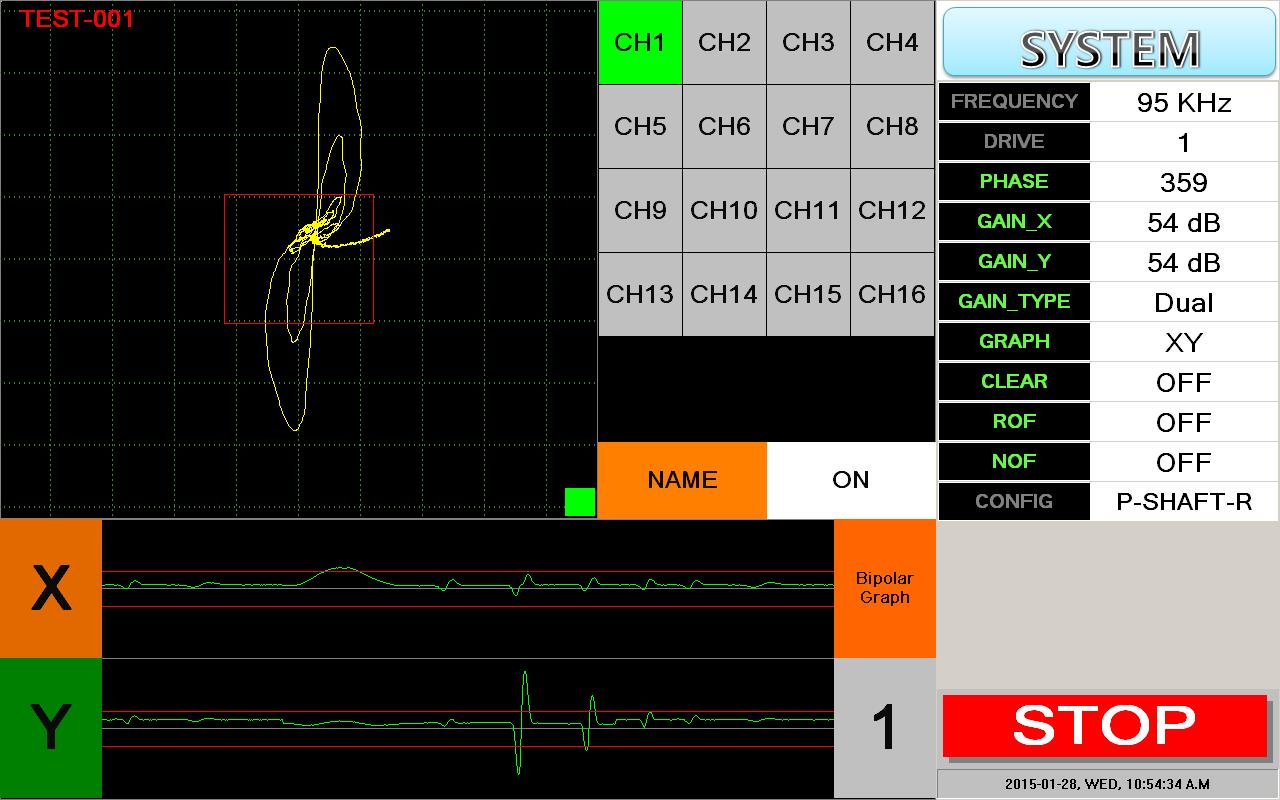Image resolution: width=1280 pixels, height=800 pixels.
Task: Select channel CH1
Action: click(x=640, y=42)
